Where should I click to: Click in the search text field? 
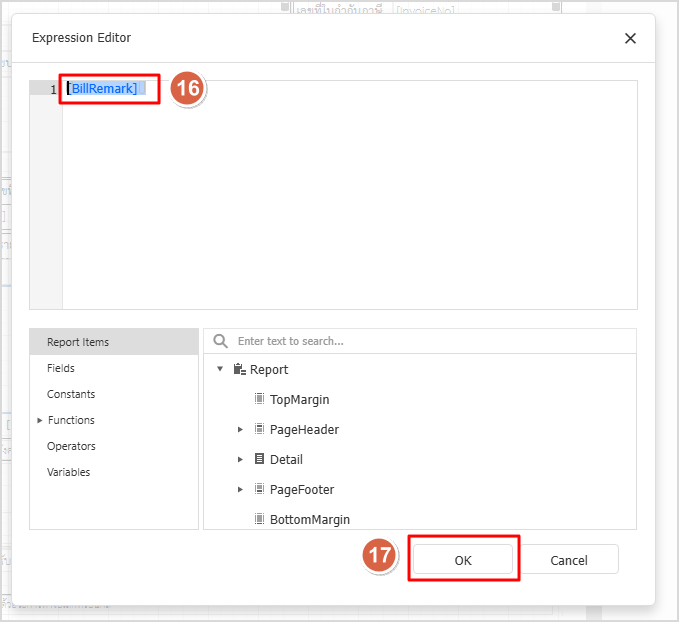430,341
